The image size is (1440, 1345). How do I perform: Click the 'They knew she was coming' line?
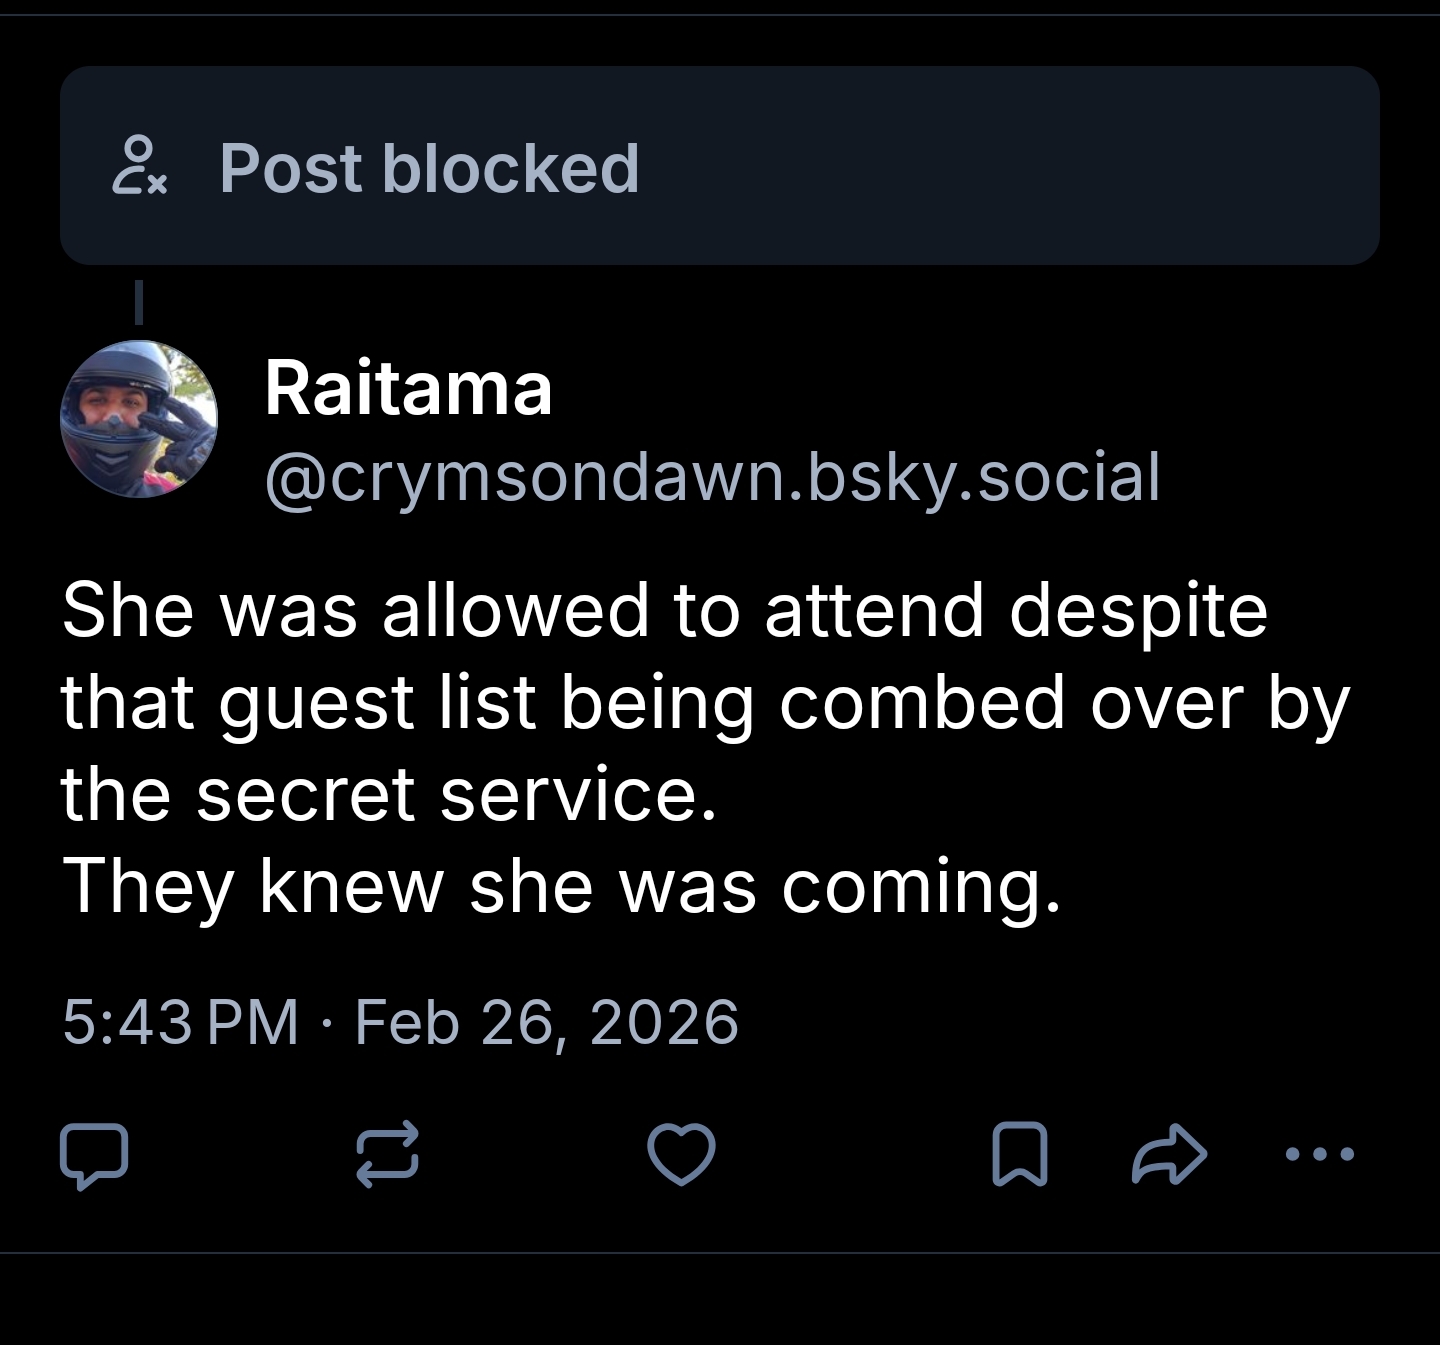pos(560,887)
